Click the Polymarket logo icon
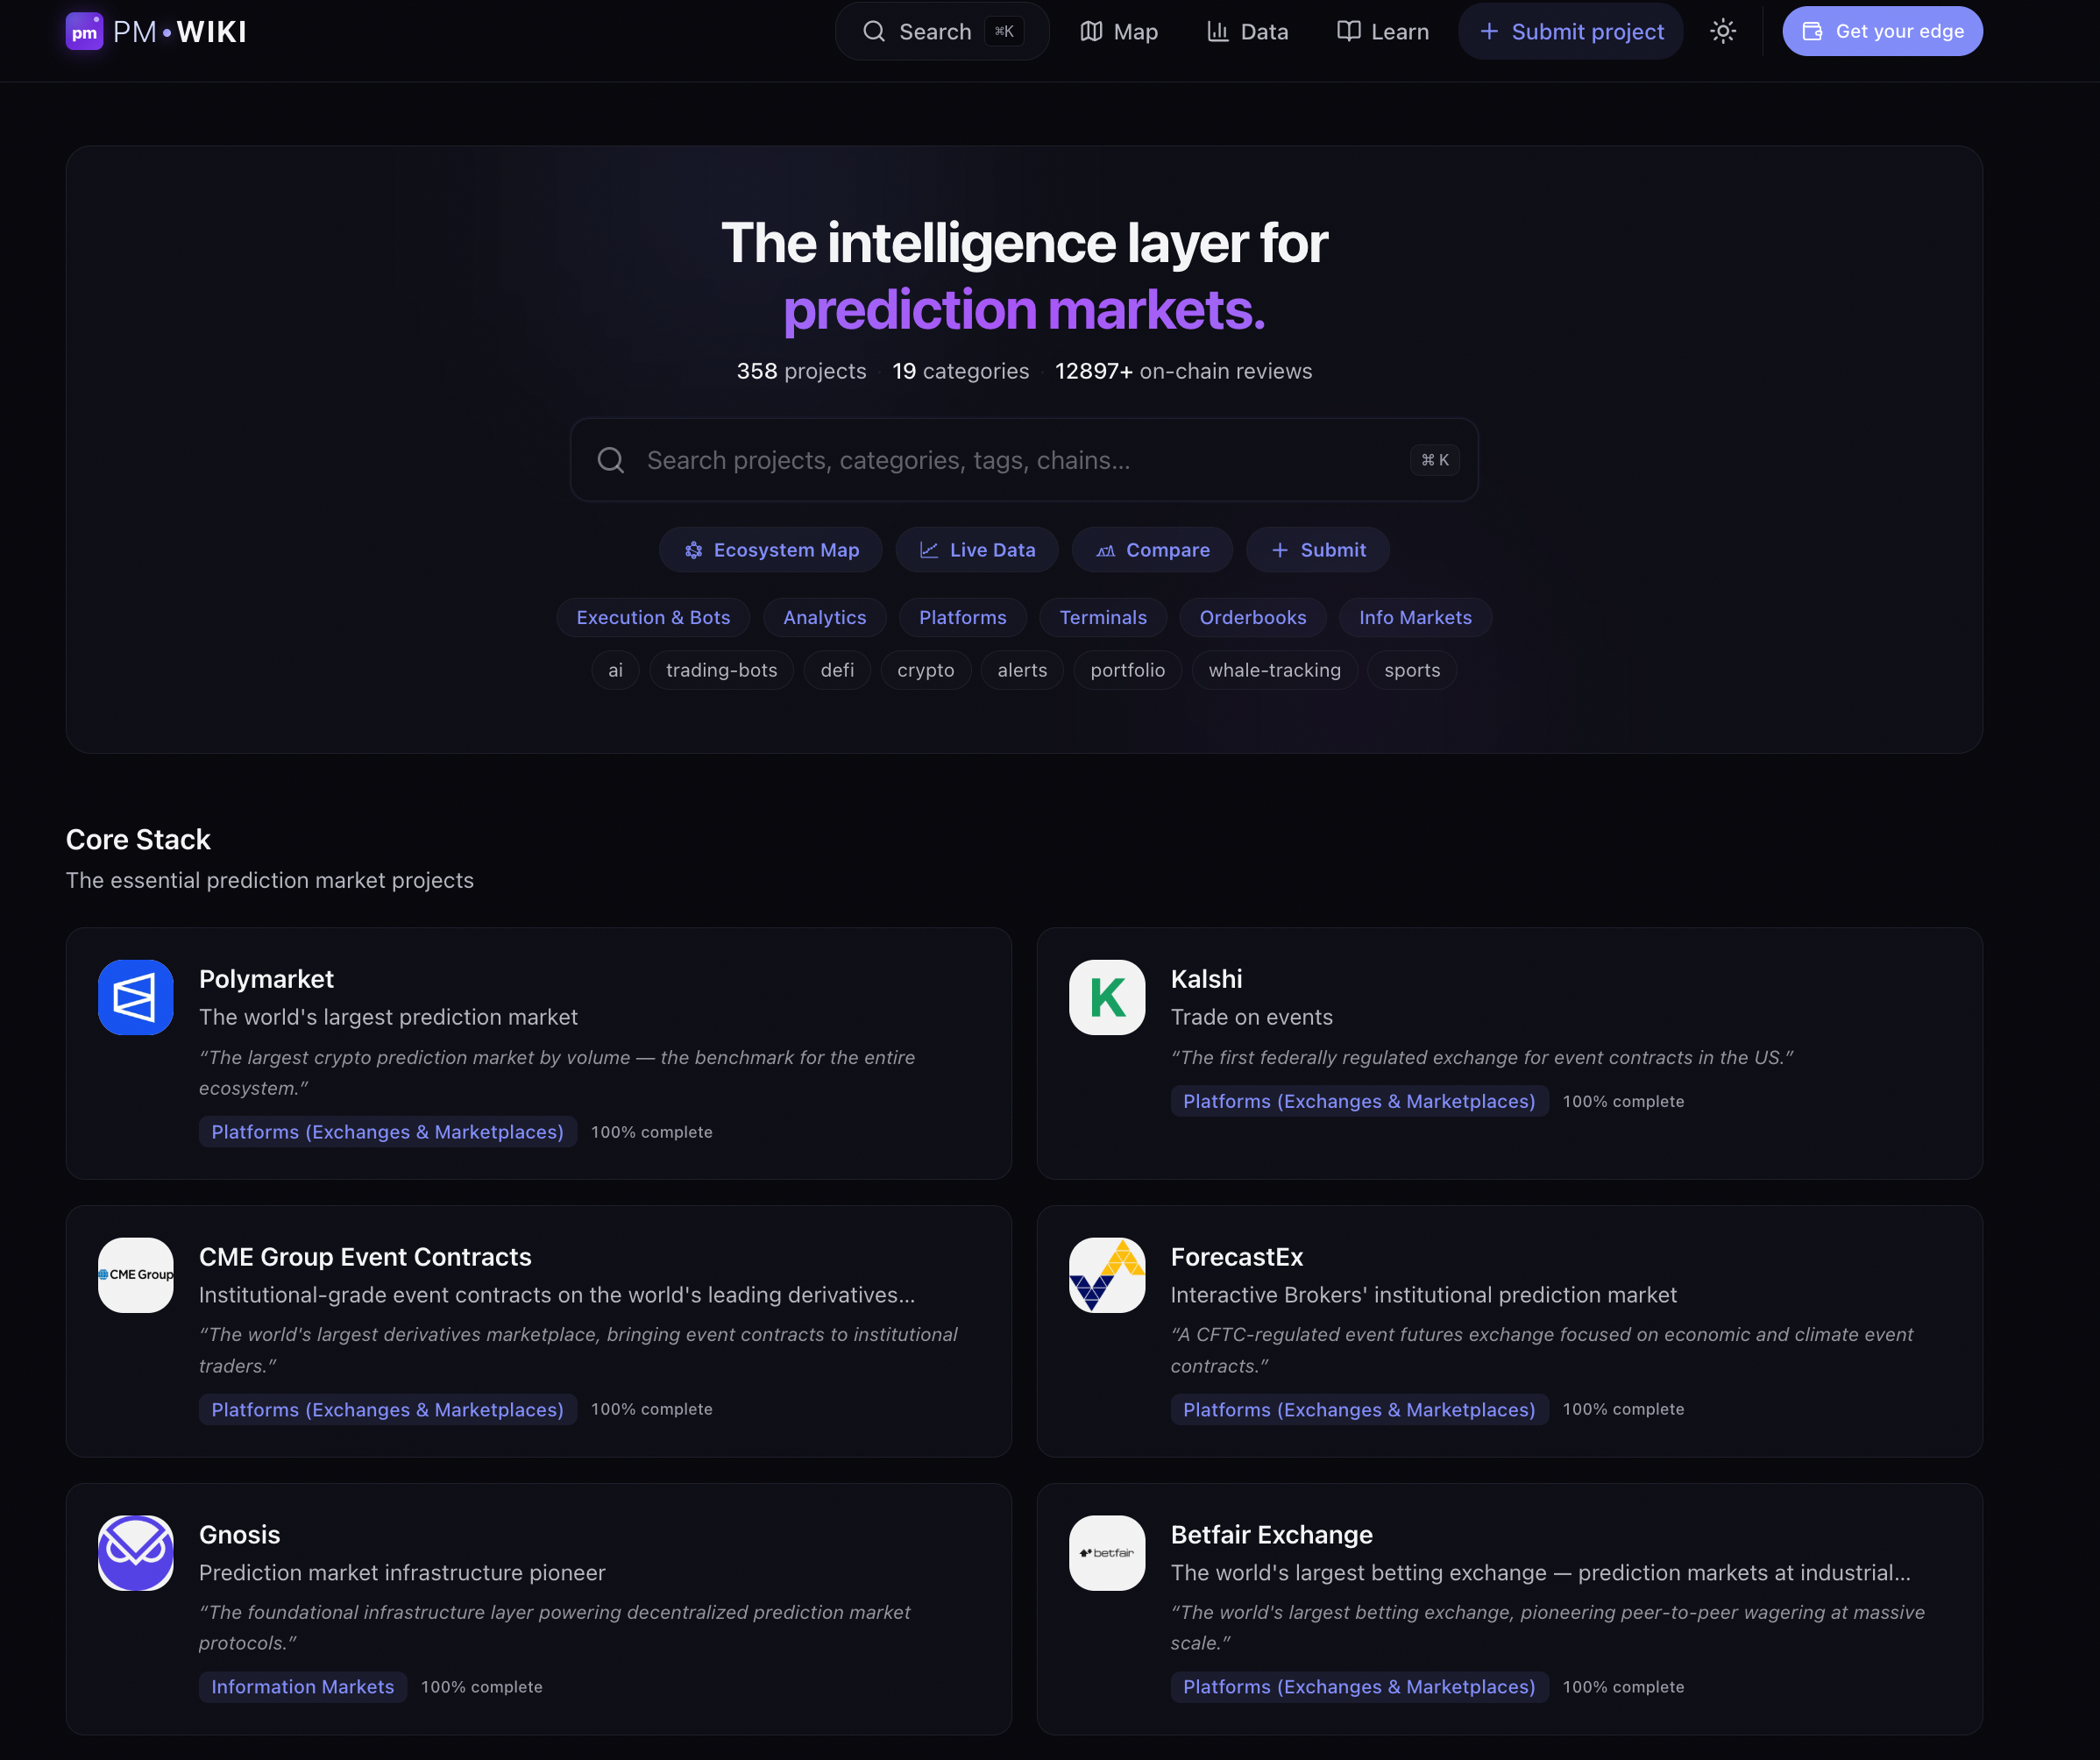The height and width of the screenshot is (1760, 2100). [x=135, y=997]
